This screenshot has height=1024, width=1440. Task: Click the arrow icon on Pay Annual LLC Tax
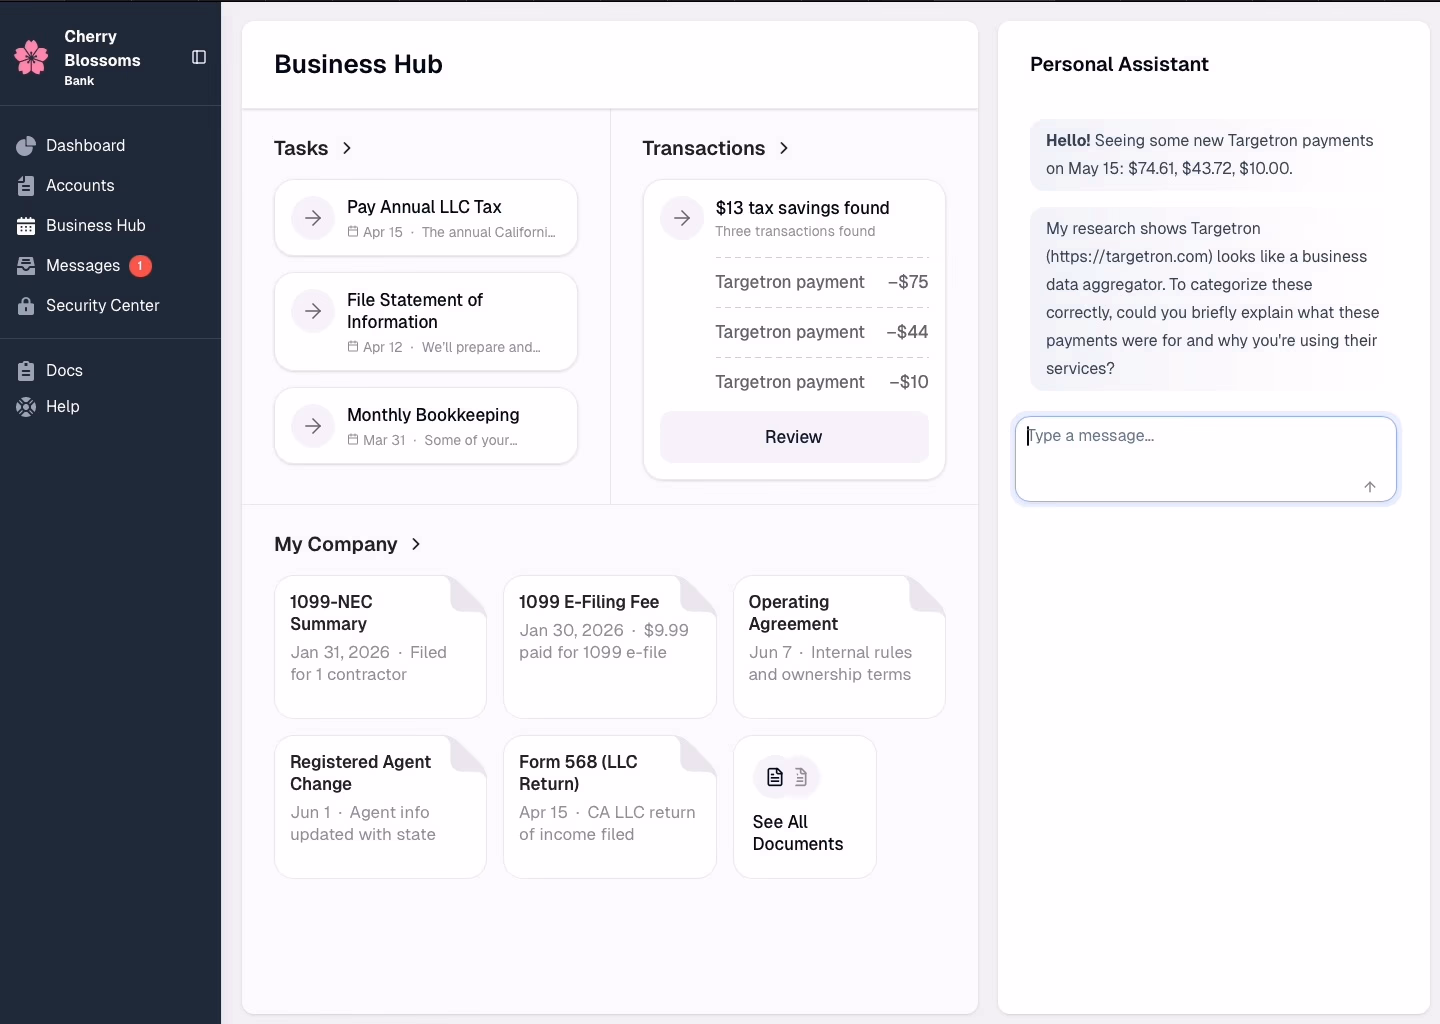(x=313, y=218)
